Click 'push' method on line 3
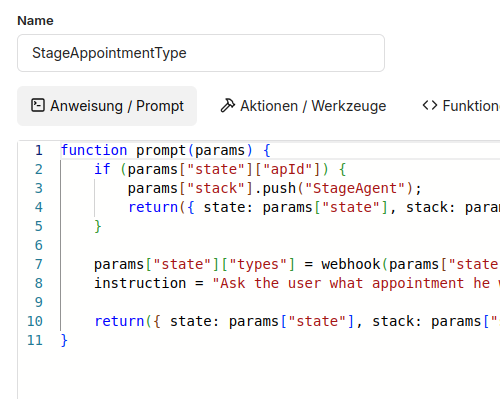Screen dimensions: 500x400 tap(279, 188)
